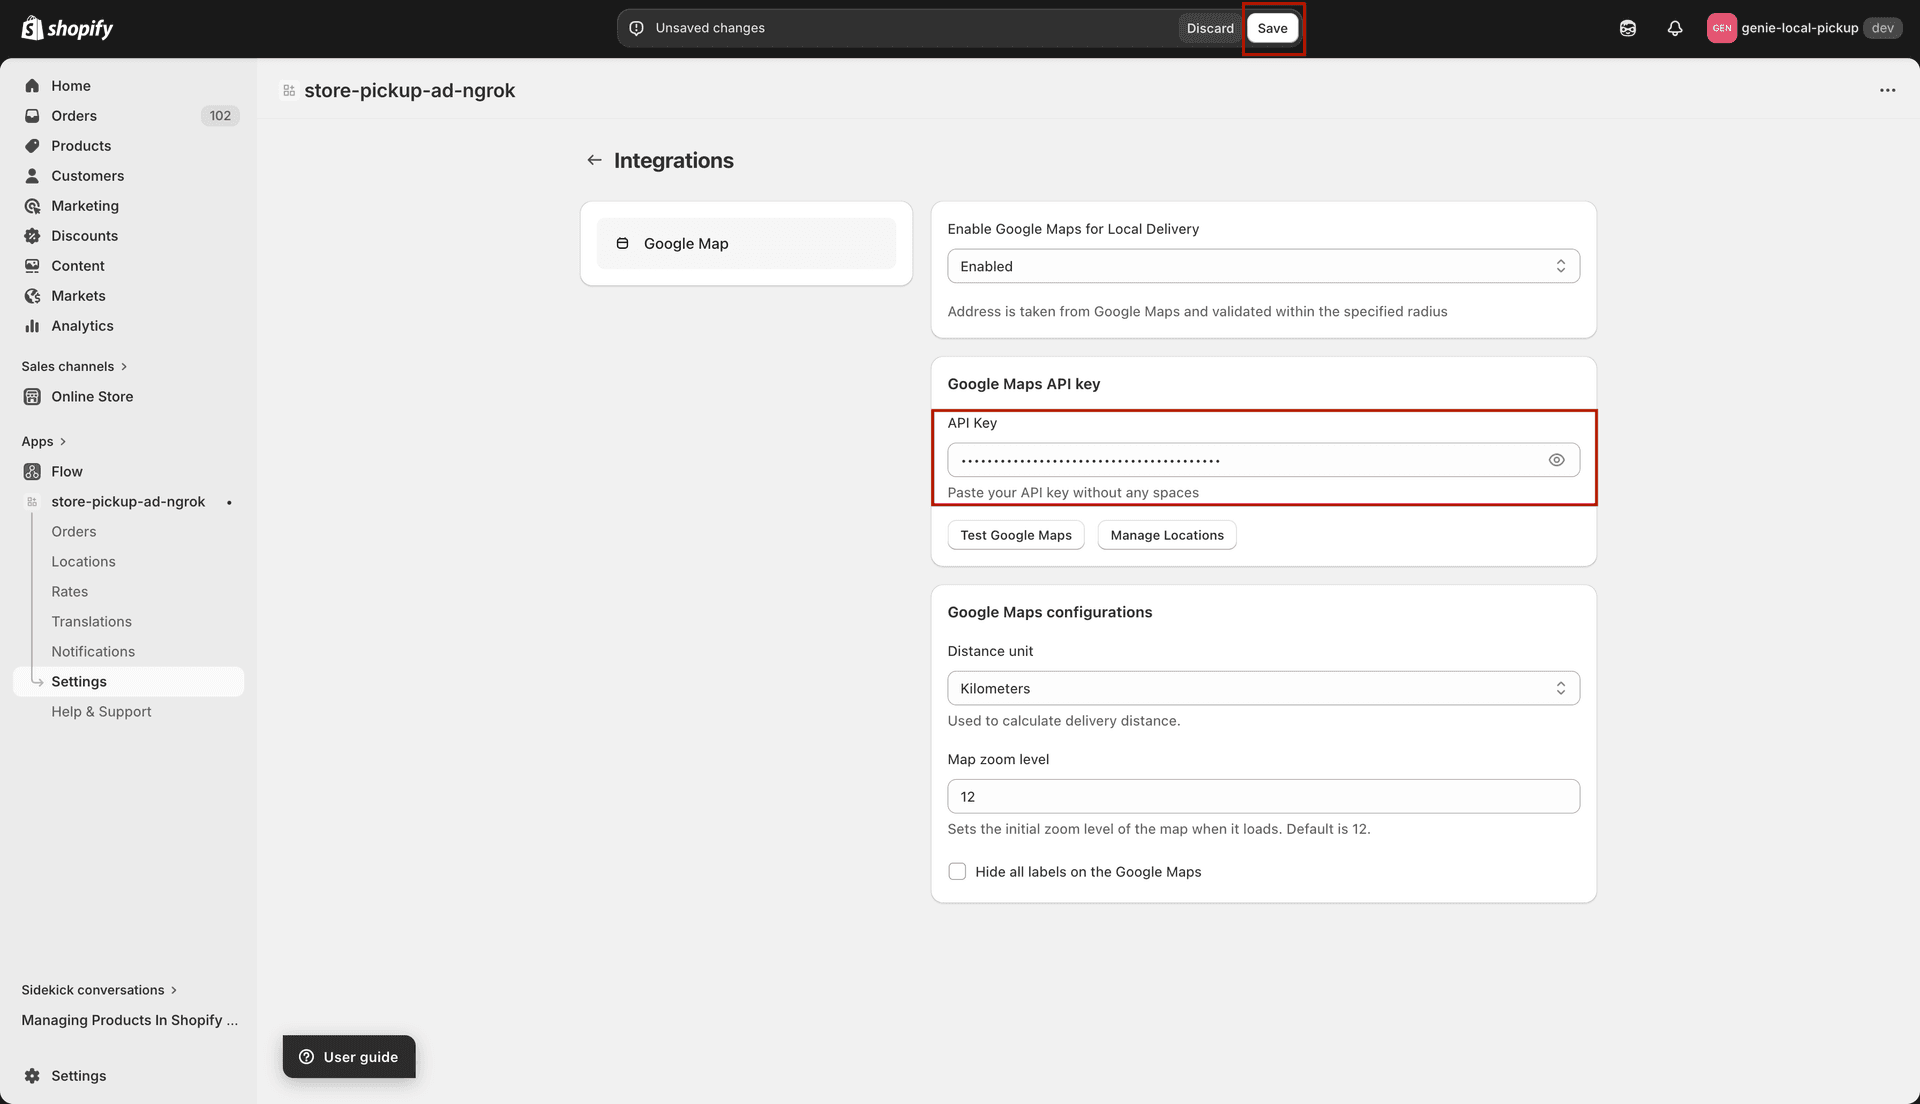Open the notification bell
Image resolution: width=1920 pixels, height=1104 pixels.
click(1675, 28)
